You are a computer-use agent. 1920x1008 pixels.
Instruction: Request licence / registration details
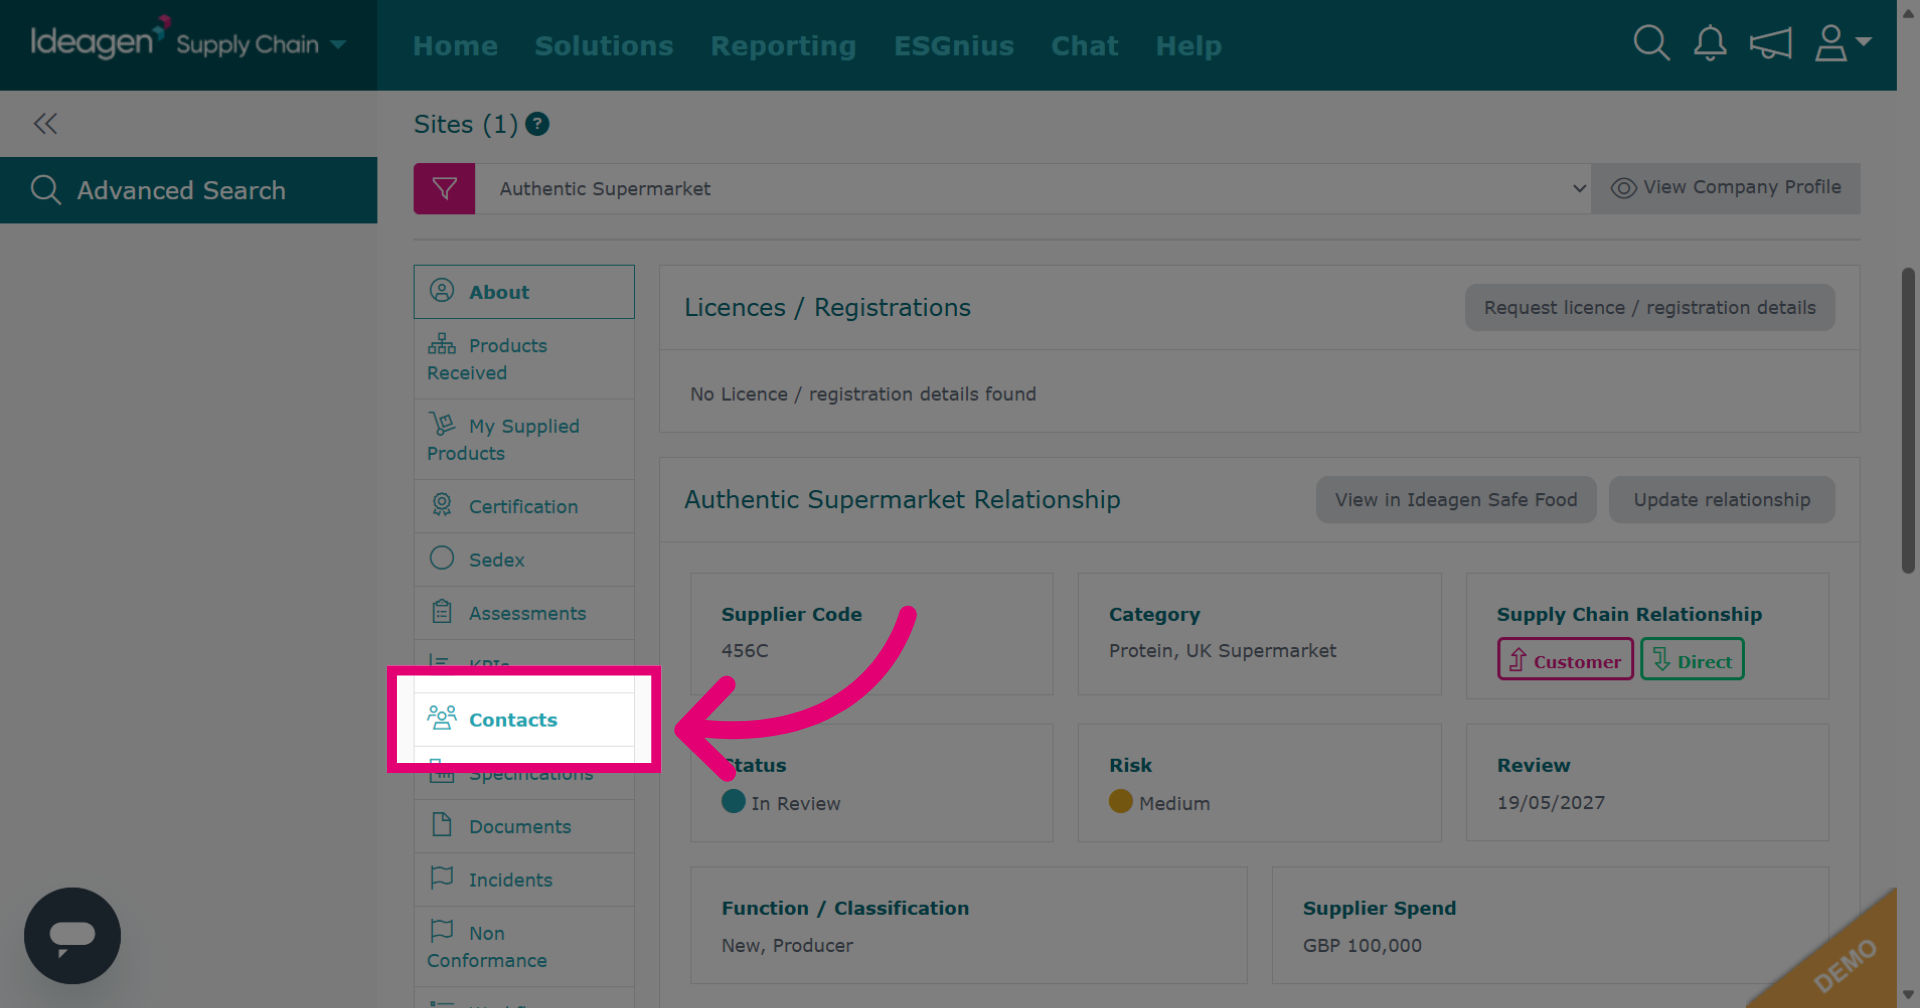tap(1650, 308)
